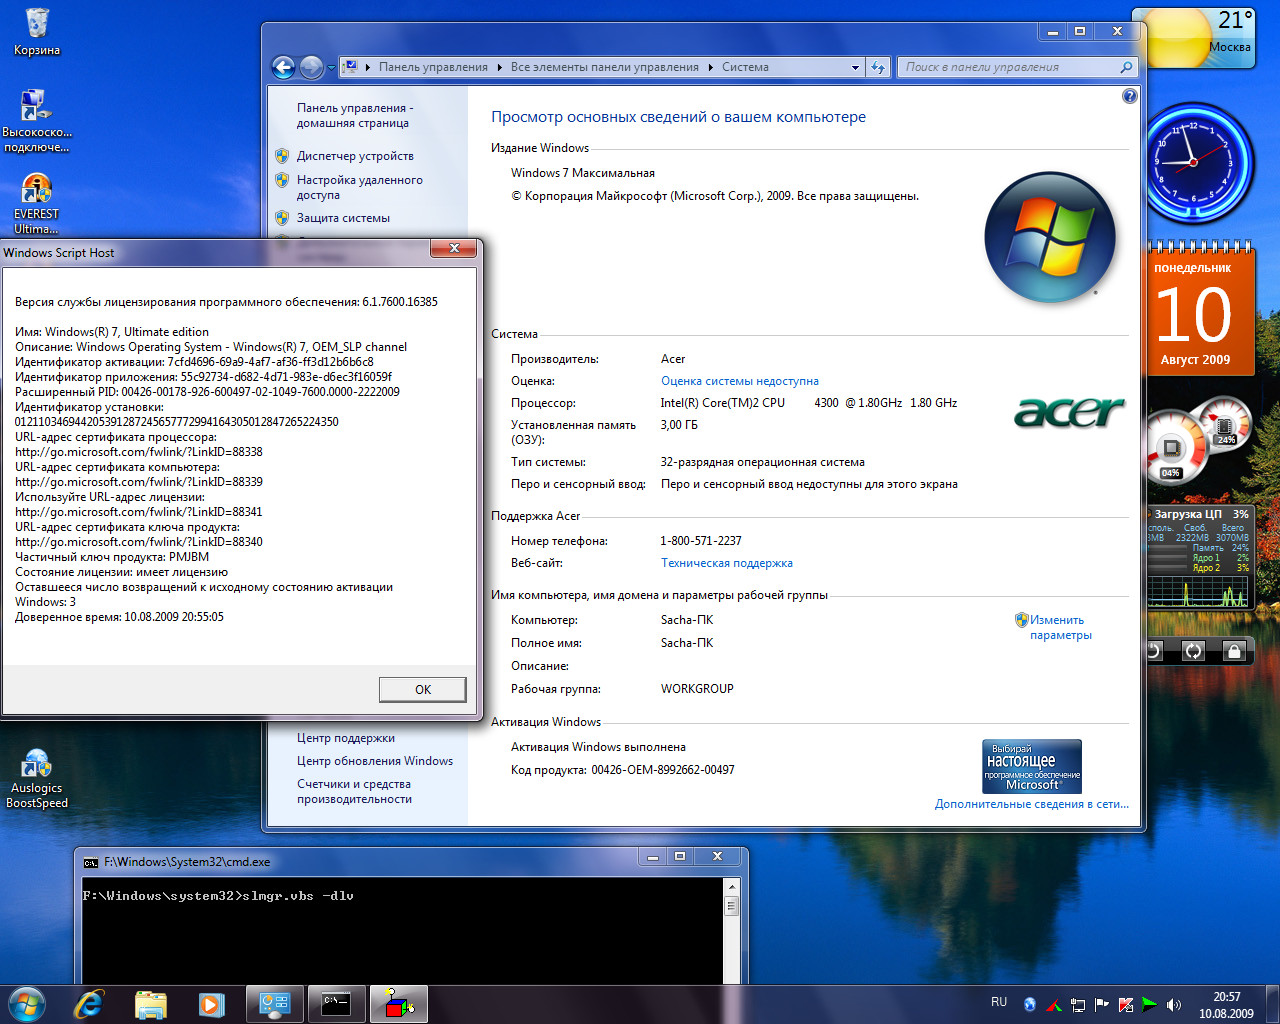Switch to Windows Script Host taskbar button
This screenshot has width=1280, height=1024.
[x=399, y=1004]
